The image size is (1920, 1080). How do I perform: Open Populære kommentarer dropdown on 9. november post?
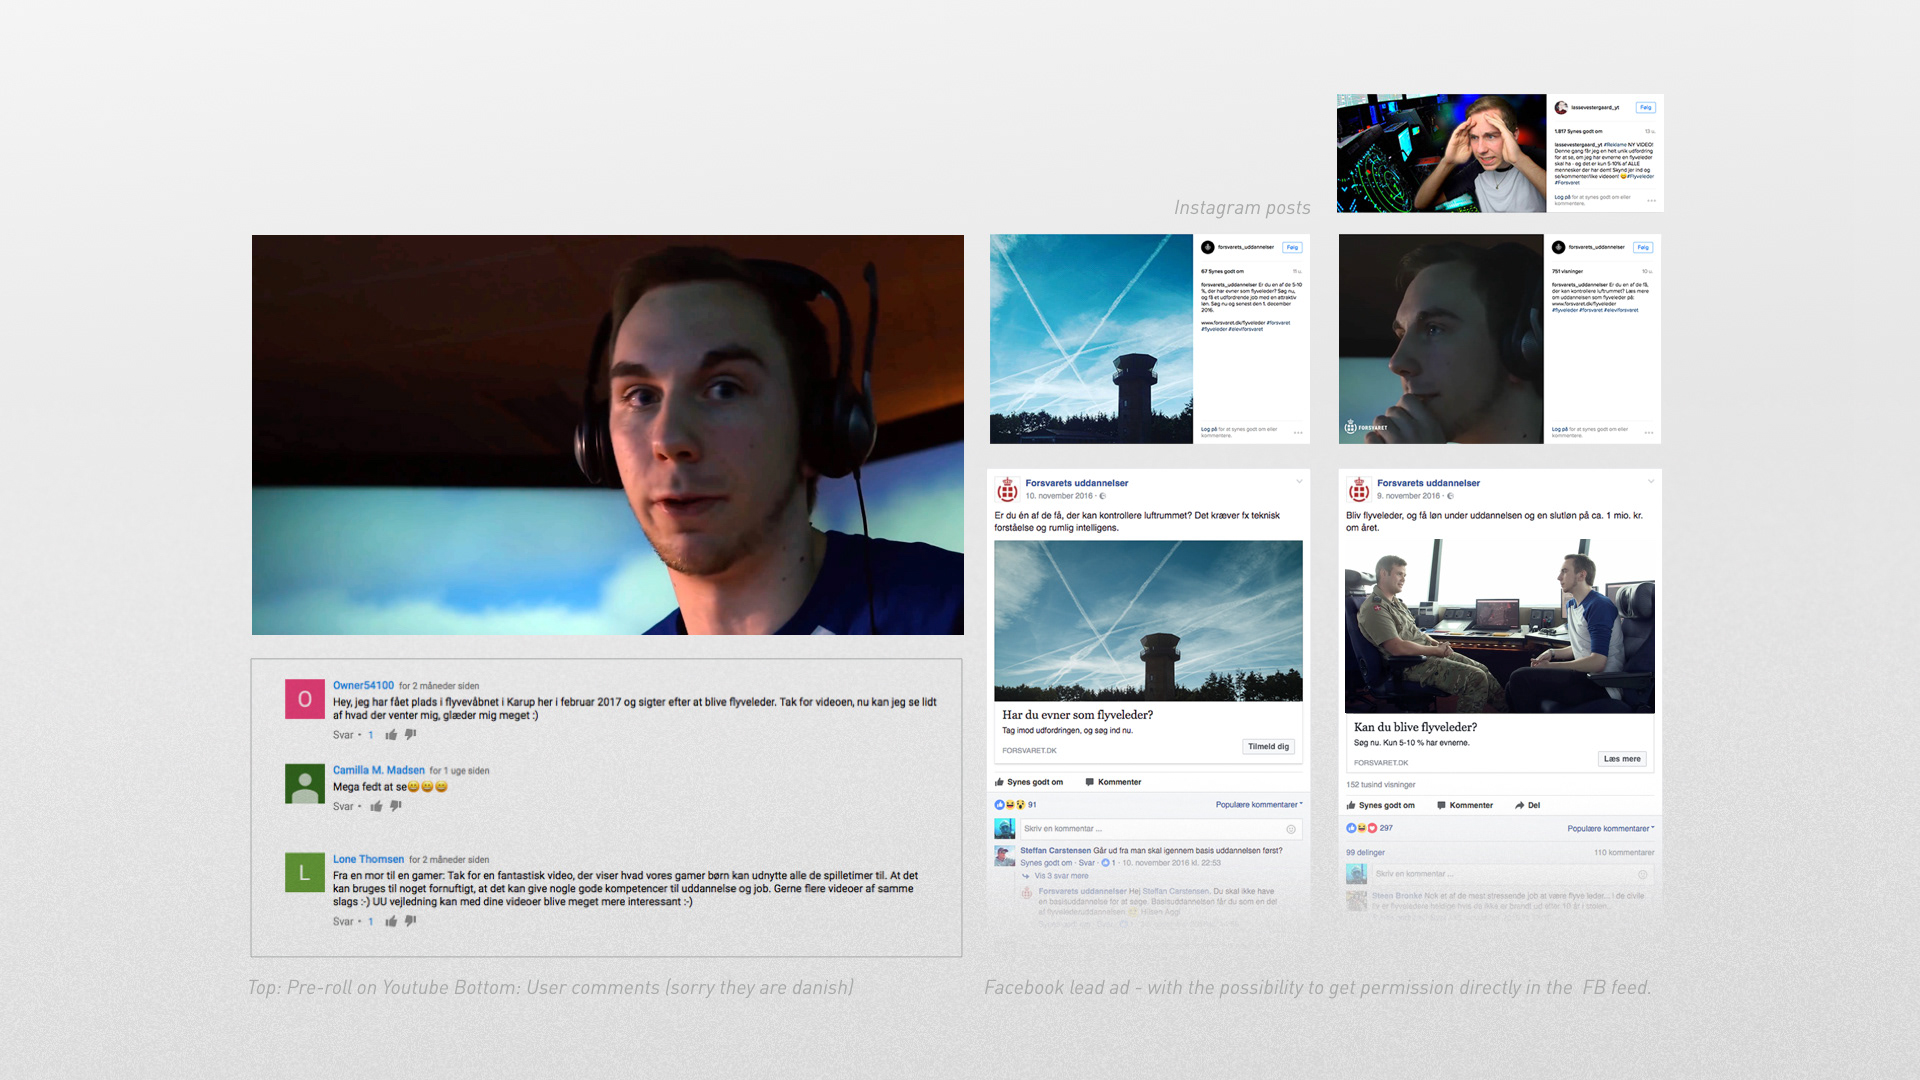click(x=1611, y=829)
